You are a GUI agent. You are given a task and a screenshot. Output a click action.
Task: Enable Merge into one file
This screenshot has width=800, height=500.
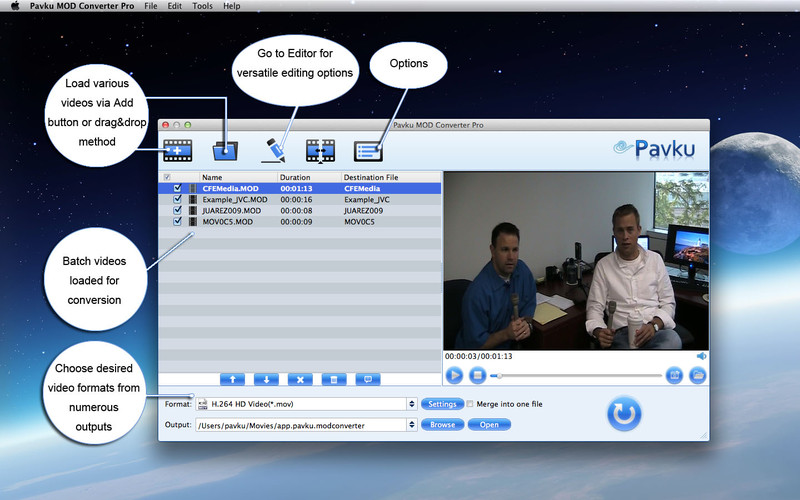(470, 404)
